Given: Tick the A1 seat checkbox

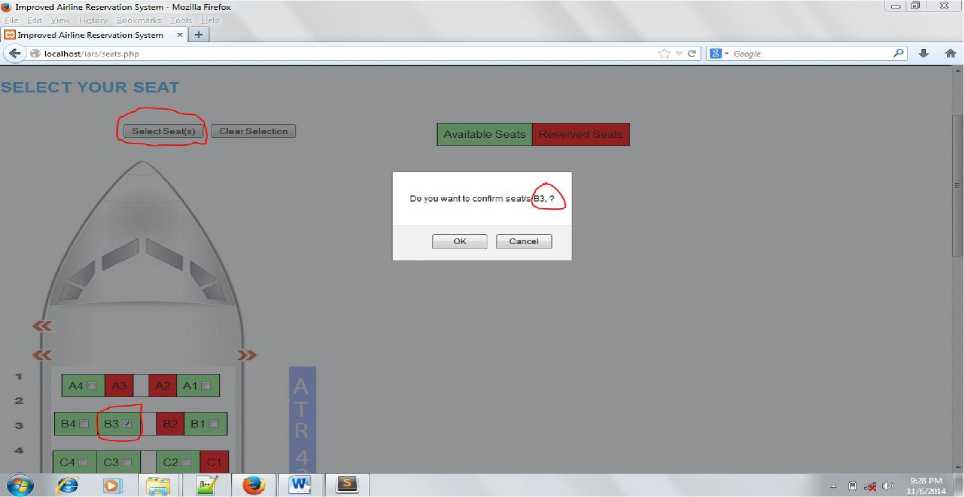Looking at the screenshot, I should click(206, 386).
